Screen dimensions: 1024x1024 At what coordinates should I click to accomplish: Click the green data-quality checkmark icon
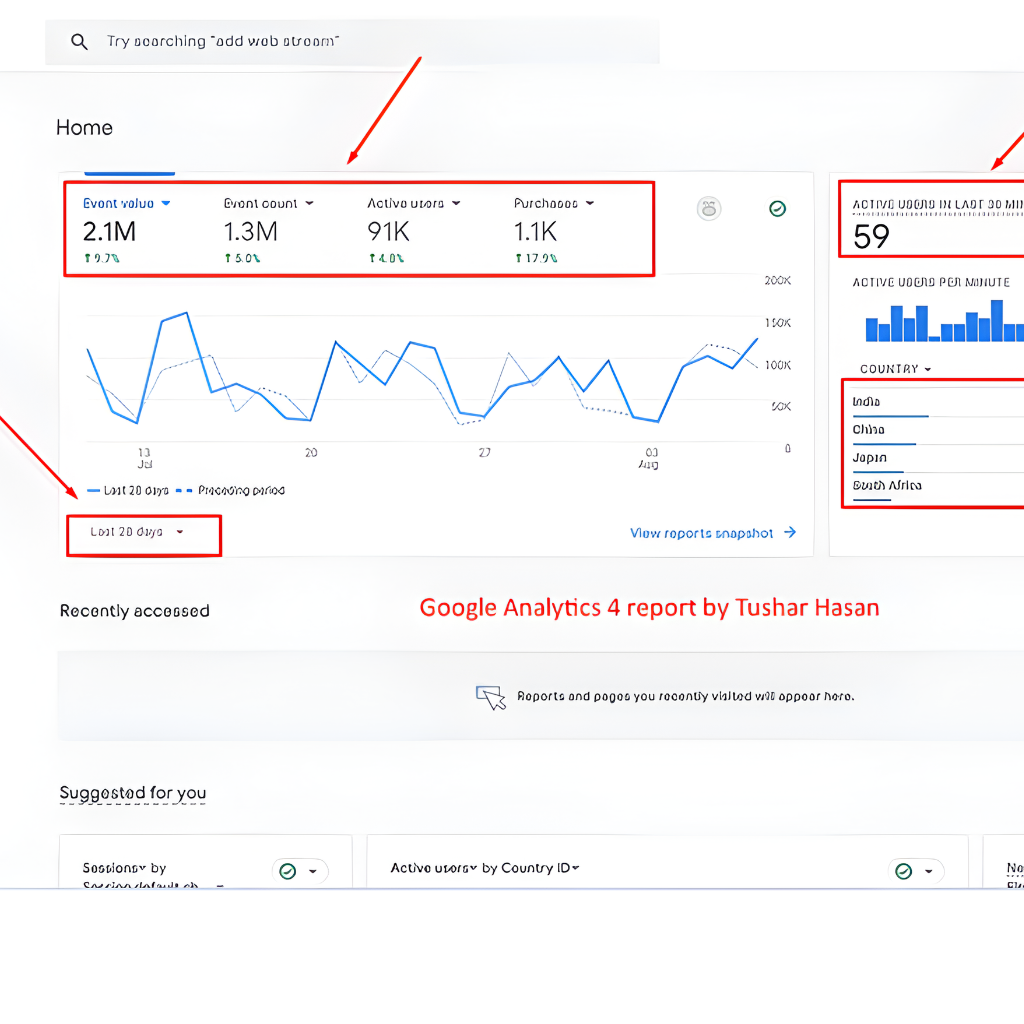778,209
